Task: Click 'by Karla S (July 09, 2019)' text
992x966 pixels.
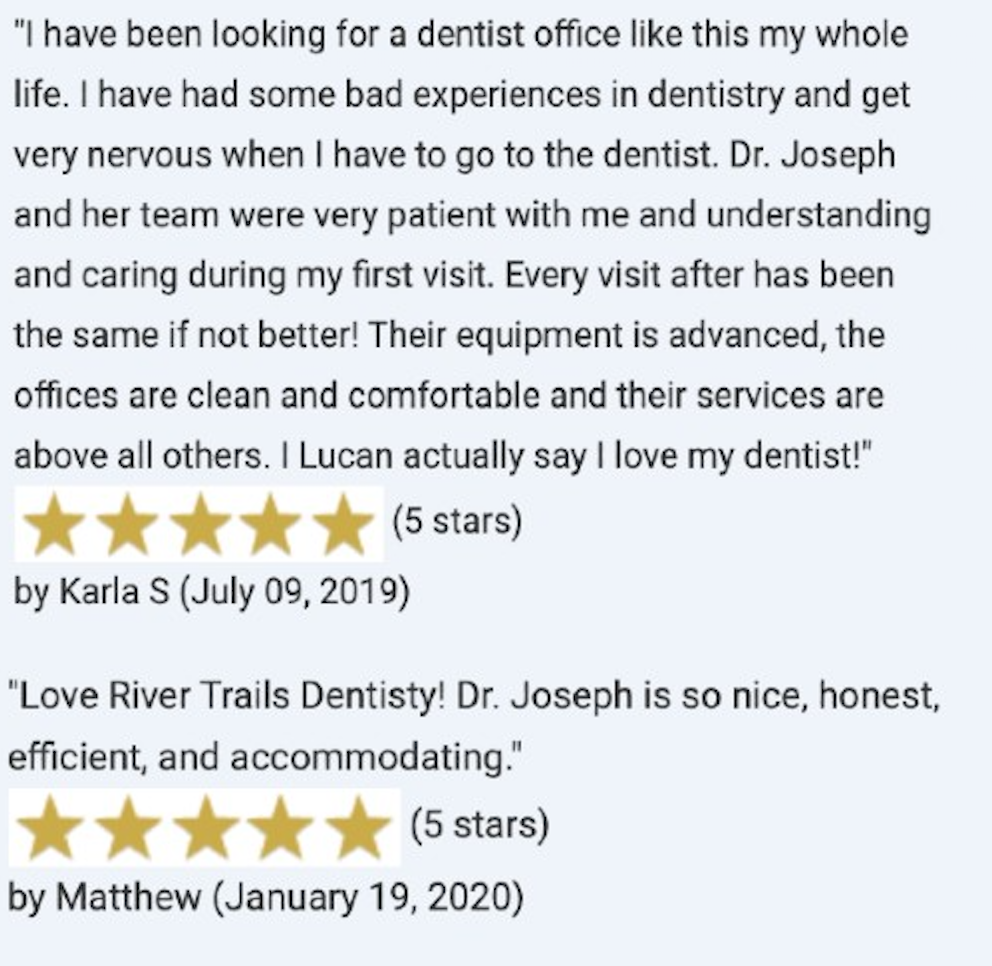Action: (212, 592)
